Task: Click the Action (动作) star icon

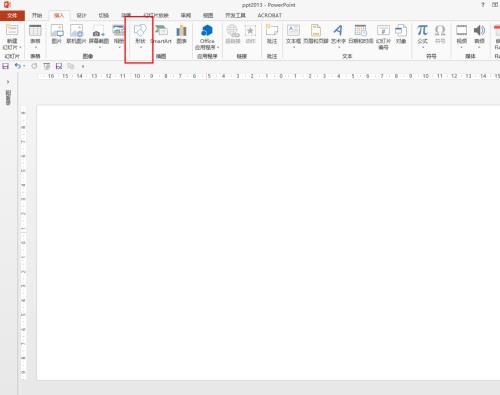Action: pos(250,31)
